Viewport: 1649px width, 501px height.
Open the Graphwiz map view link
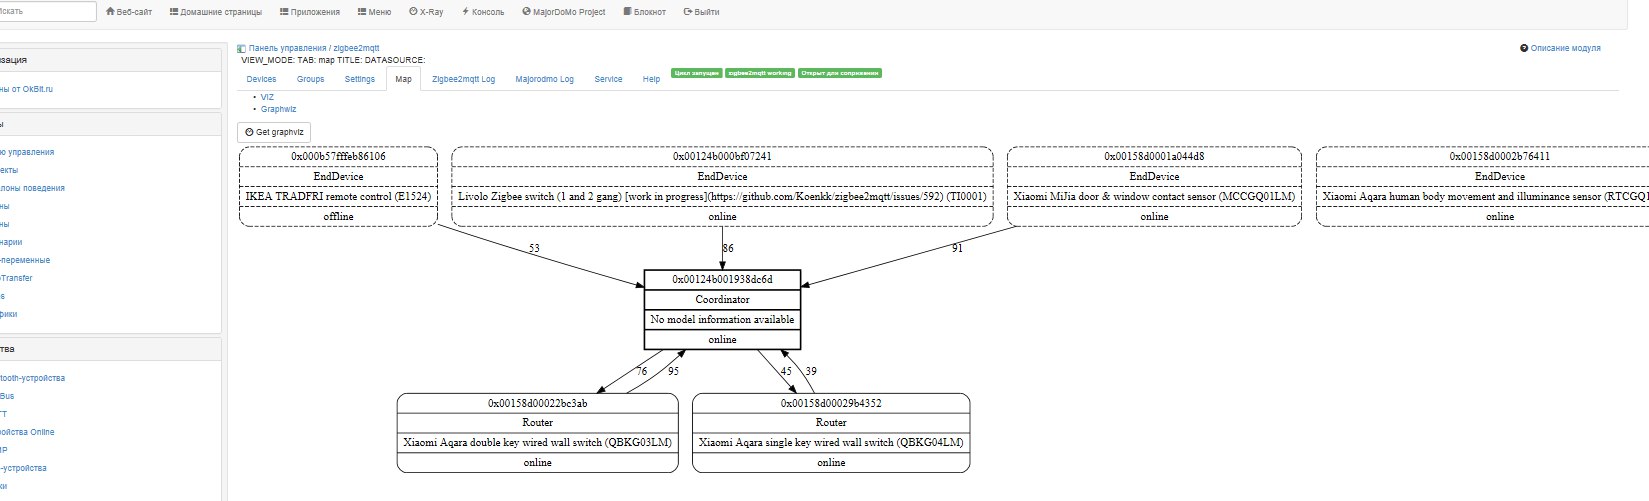pyautogui.click(x=278, y=109)
